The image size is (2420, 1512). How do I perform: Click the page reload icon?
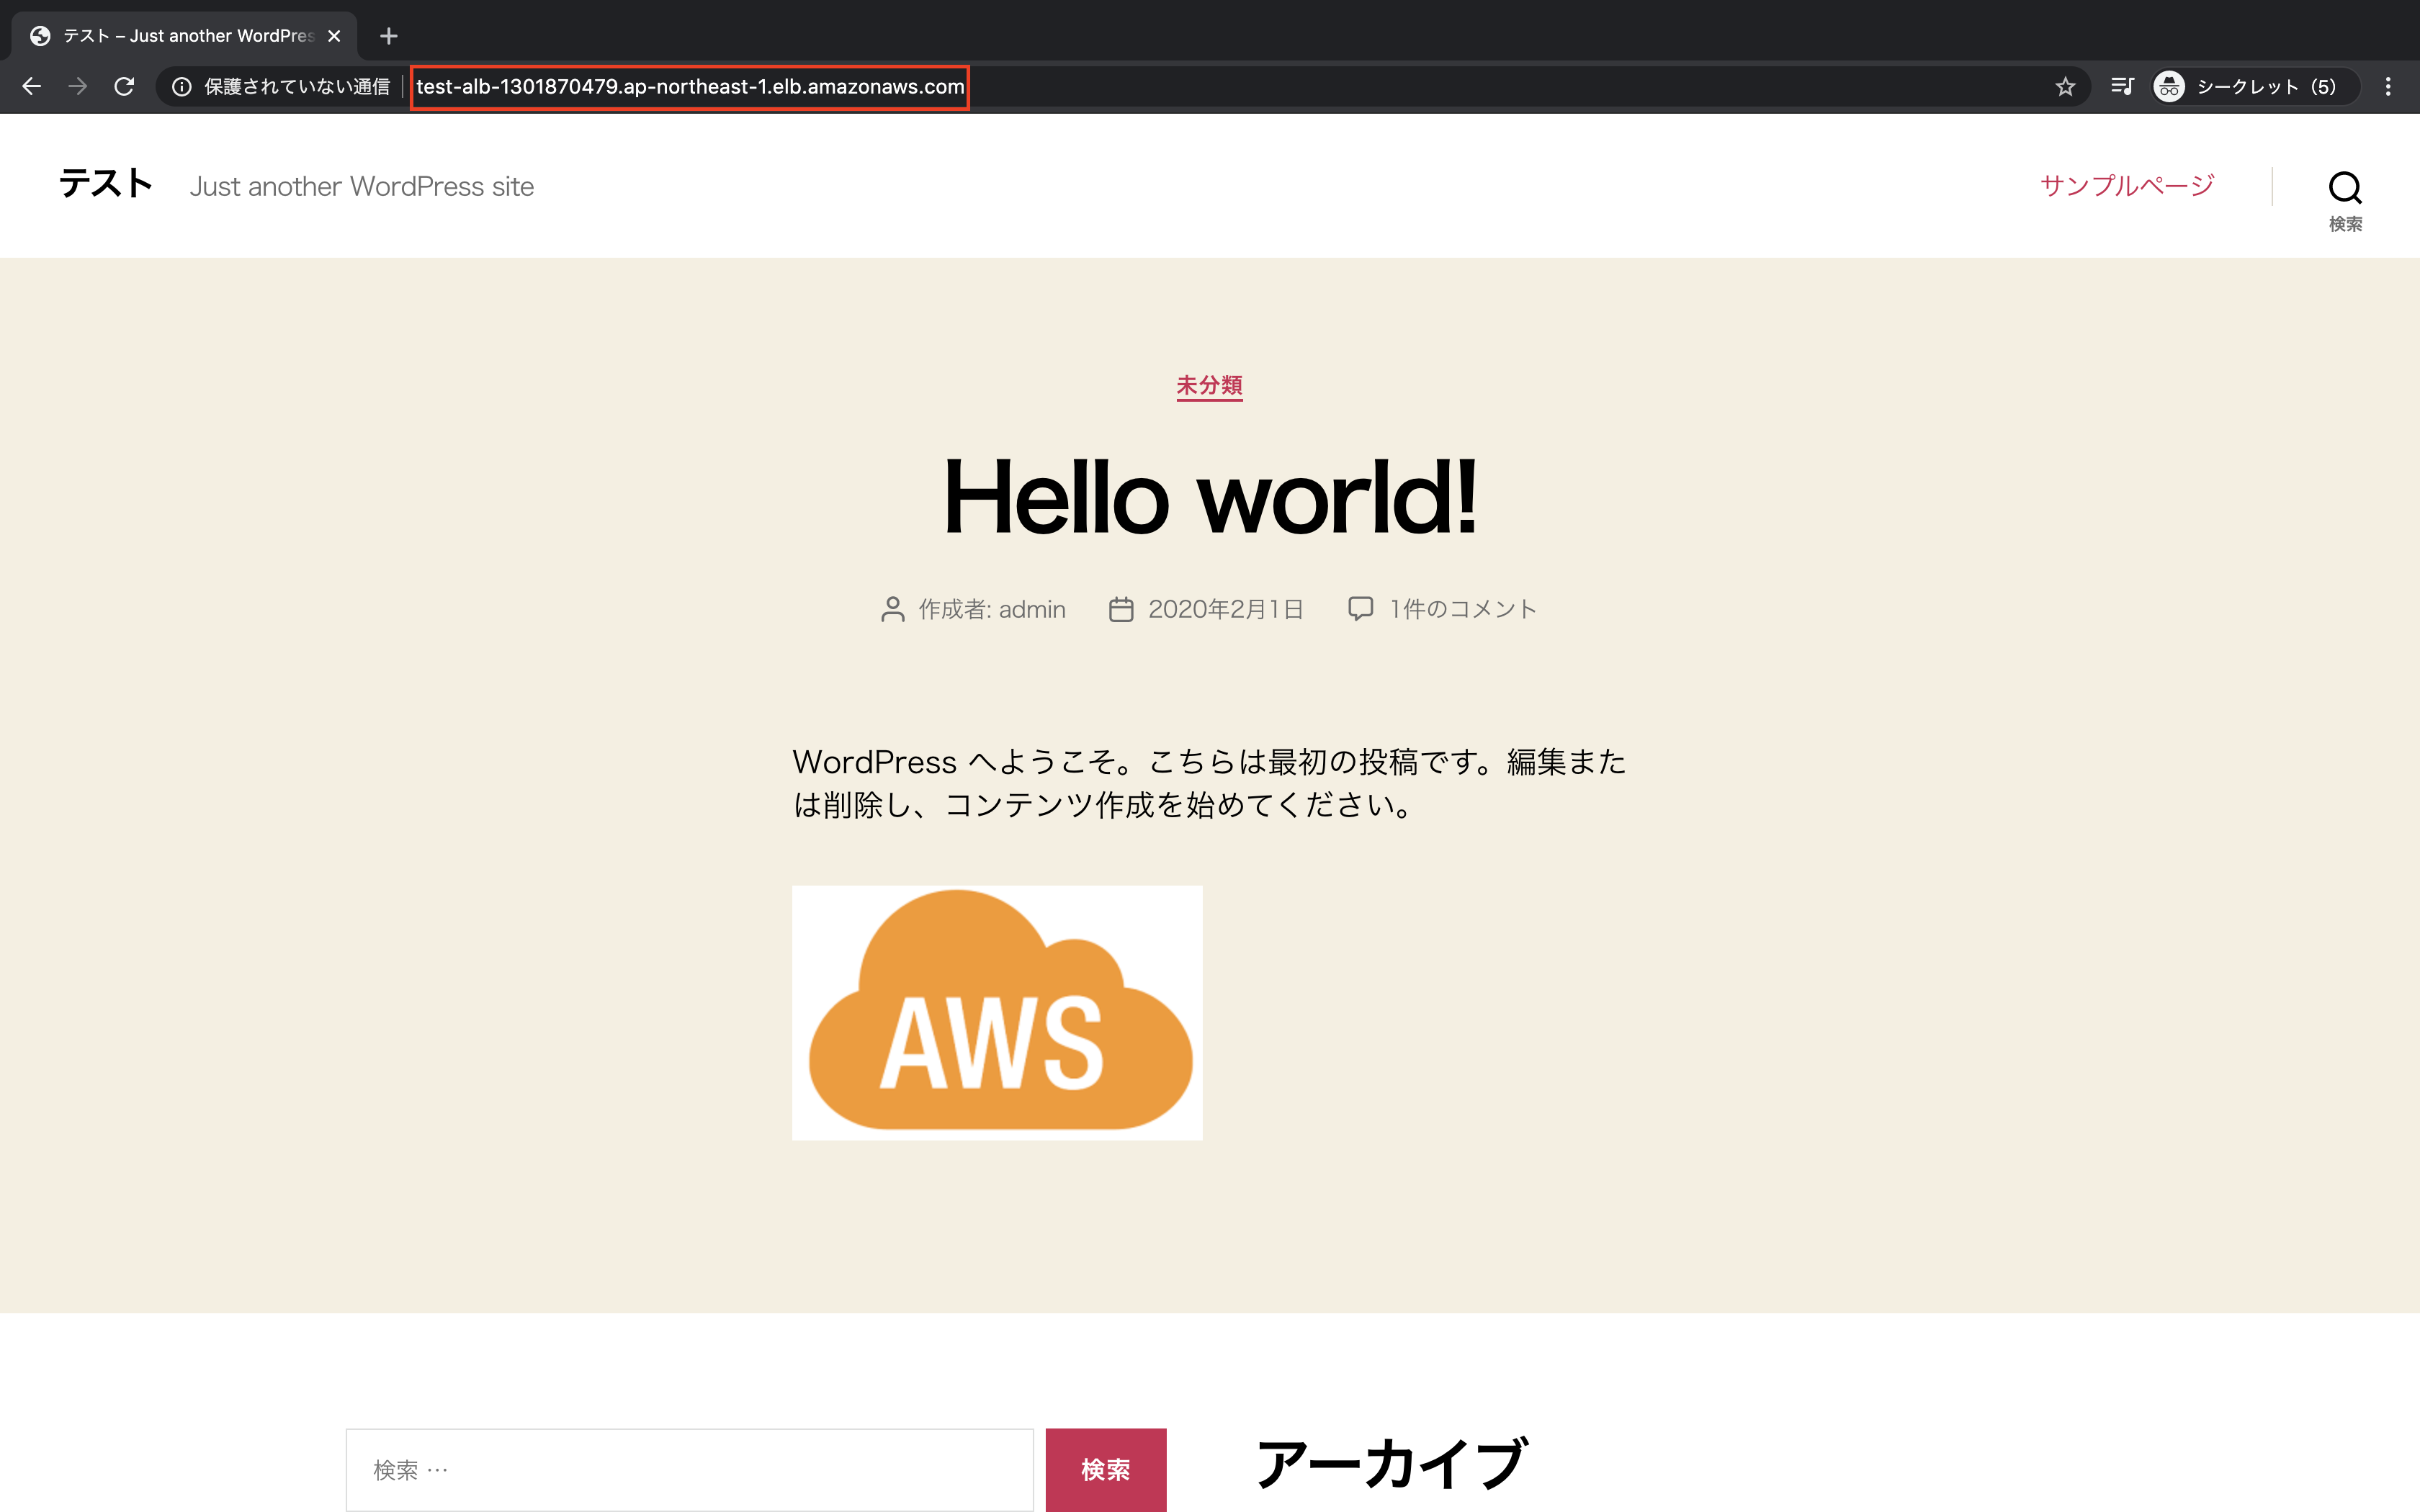[124, 86]
